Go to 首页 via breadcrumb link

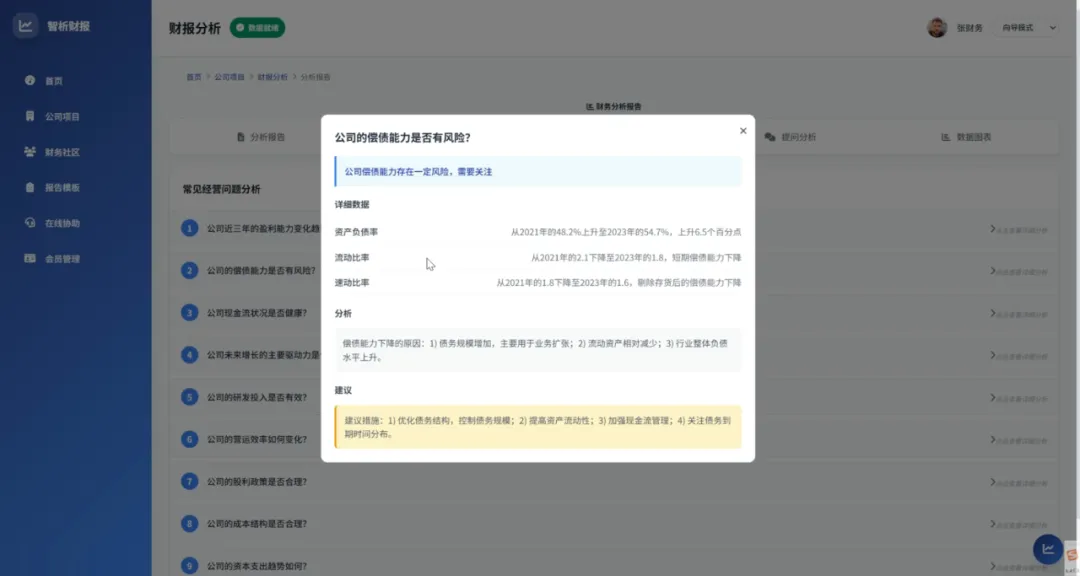[x=194, y=77]
